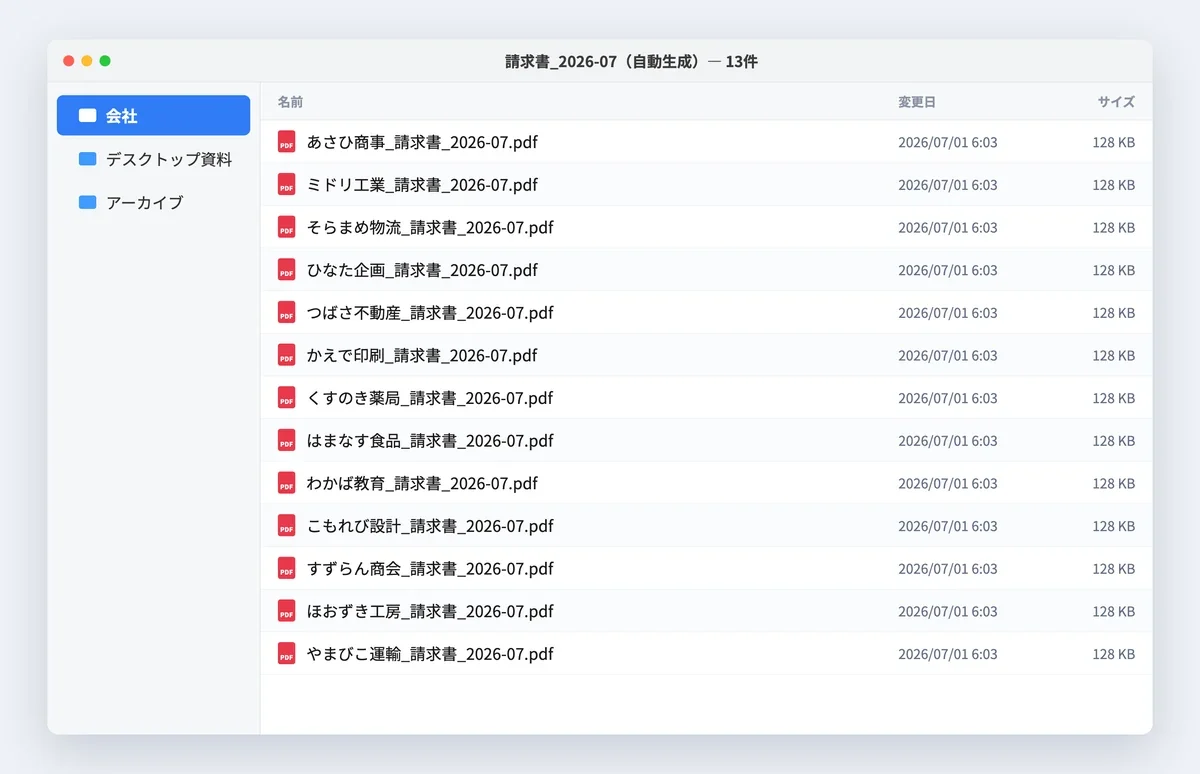Click the PDF icon of わかば教育 file
The image size is (1200, 774).
[287, 483]
